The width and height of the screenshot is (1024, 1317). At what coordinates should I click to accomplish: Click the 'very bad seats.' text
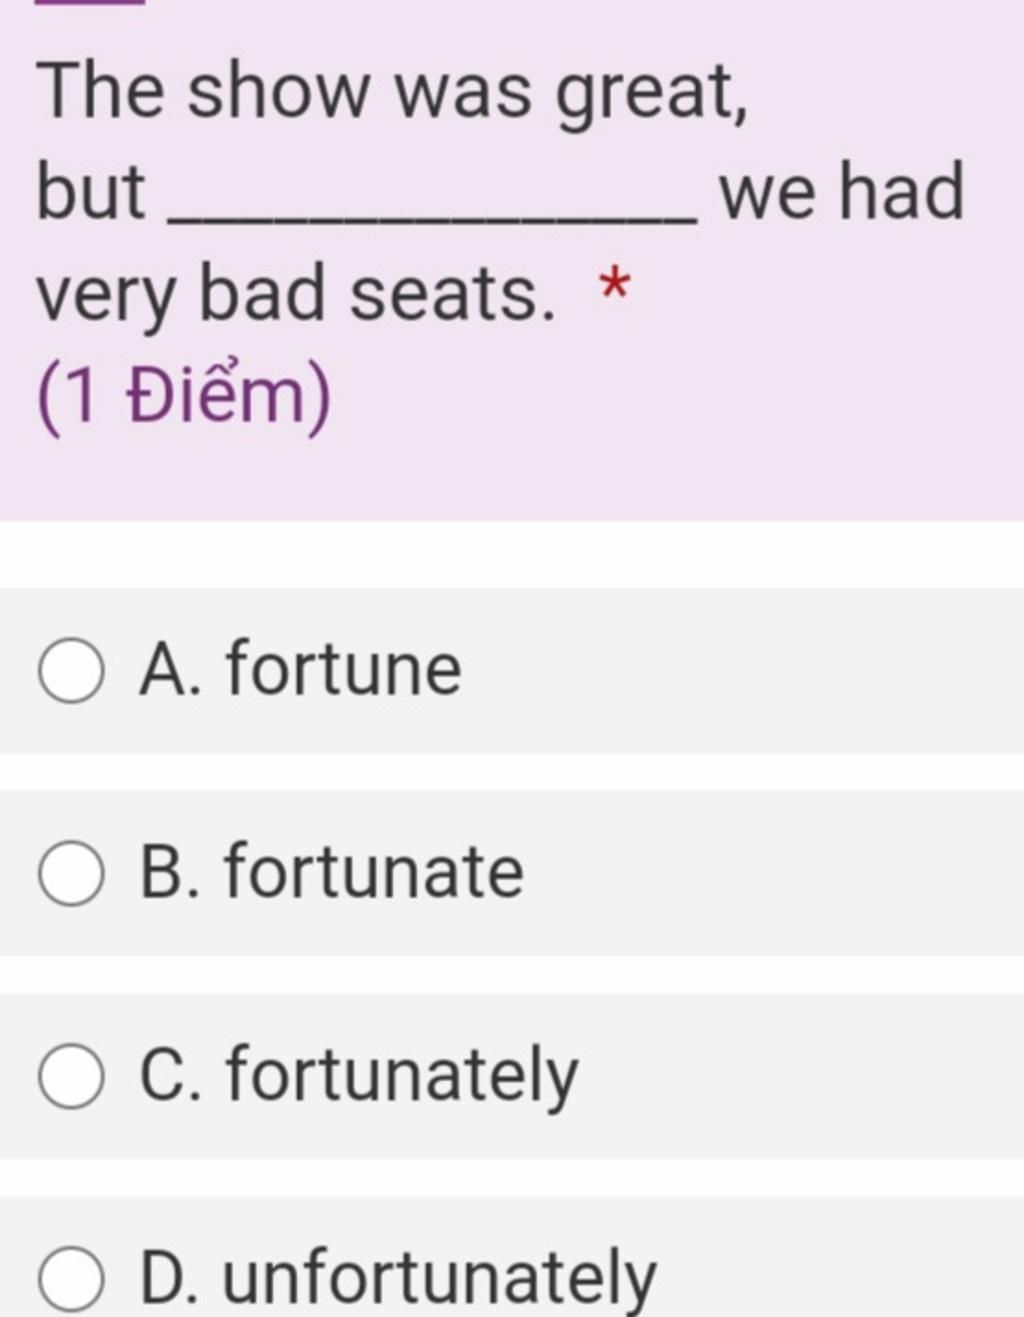tap(296, 295)
